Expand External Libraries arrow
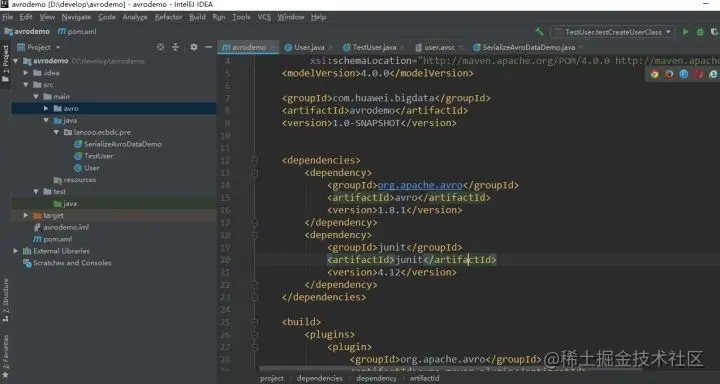Image resolution: width=720 pixels, height=384 pixels. (16, 251)
